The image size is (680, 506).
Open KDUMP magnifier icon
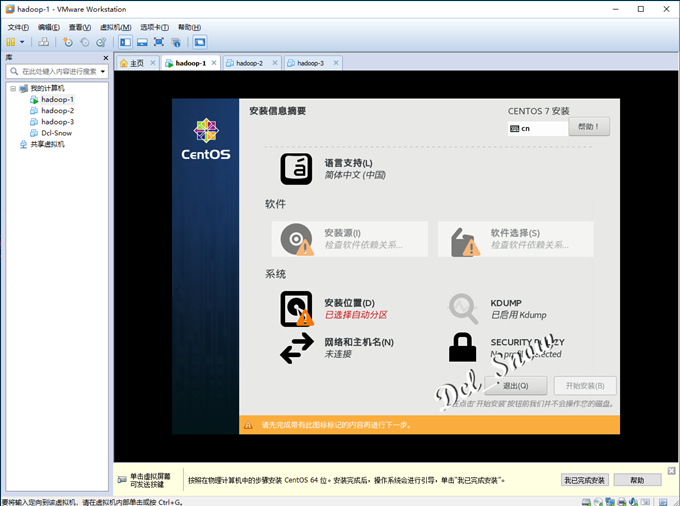463,309
